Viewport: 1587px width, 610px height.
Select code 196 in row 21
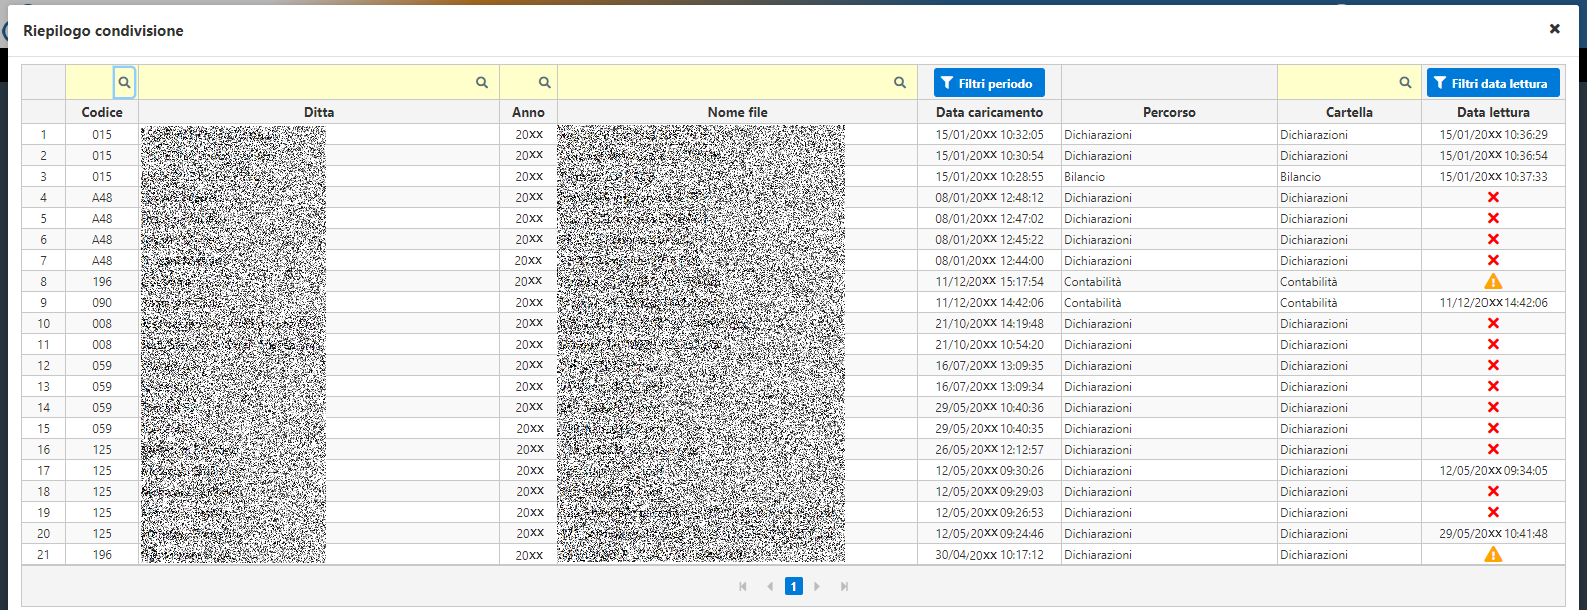pos(102,554)
